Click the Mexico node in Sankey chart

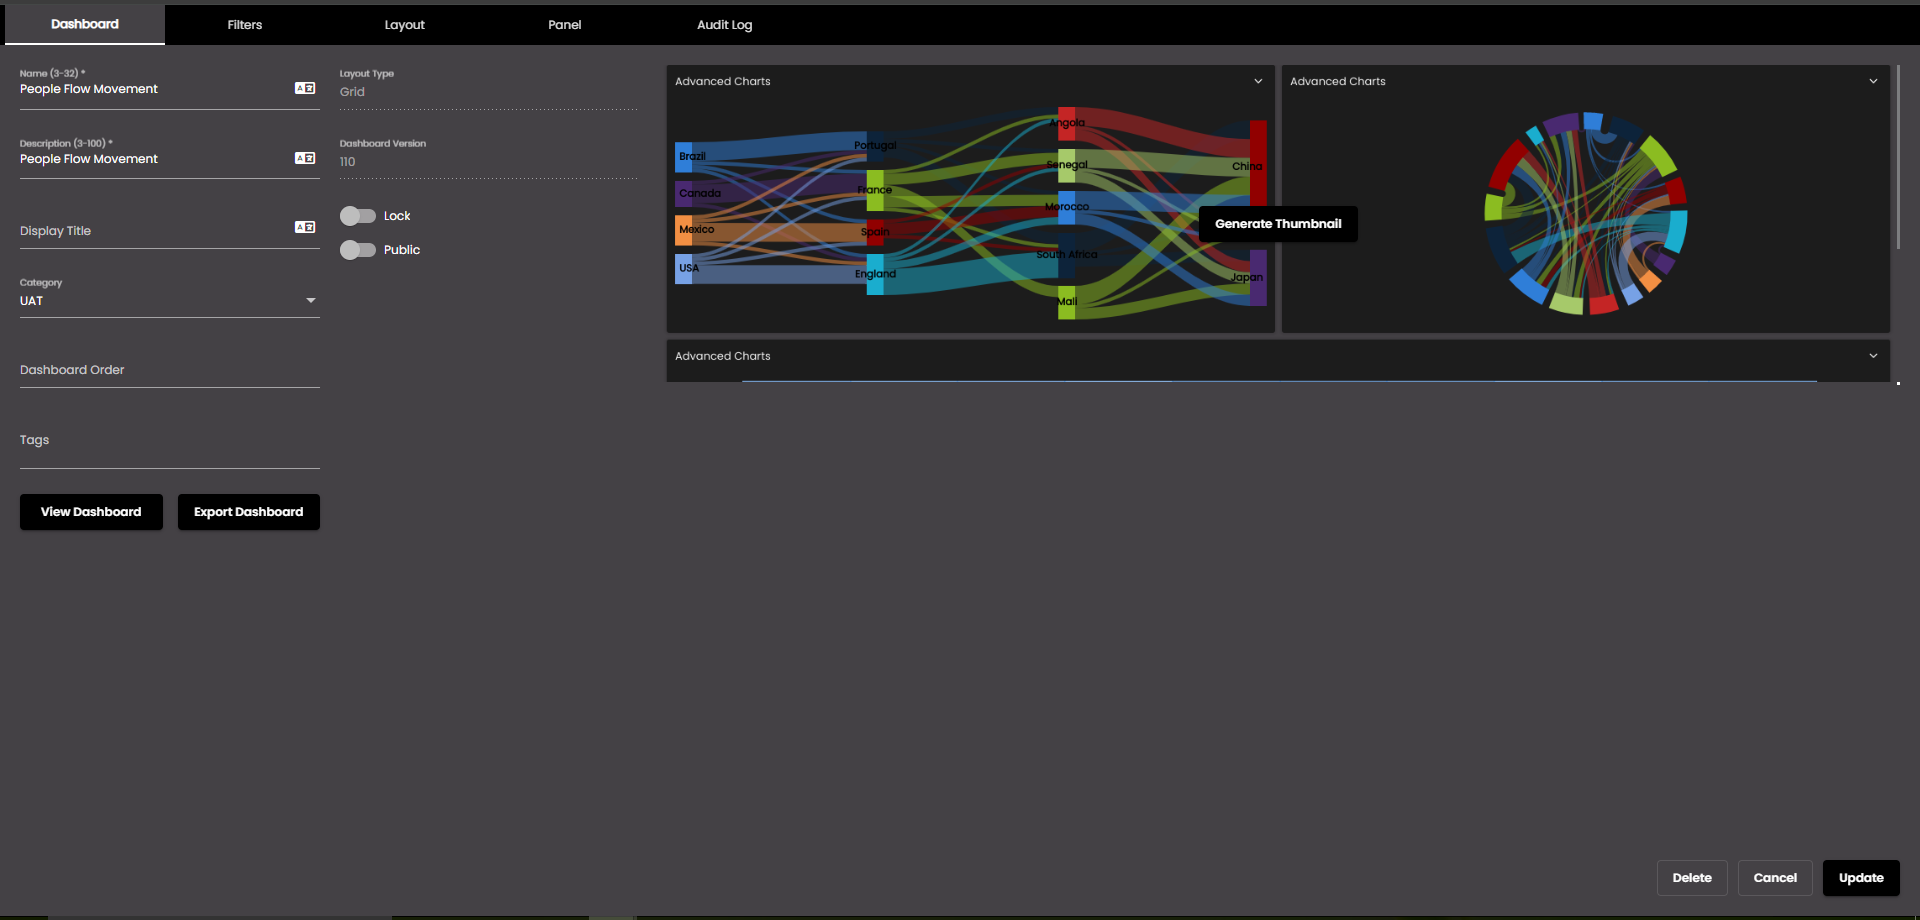(683, 230)
